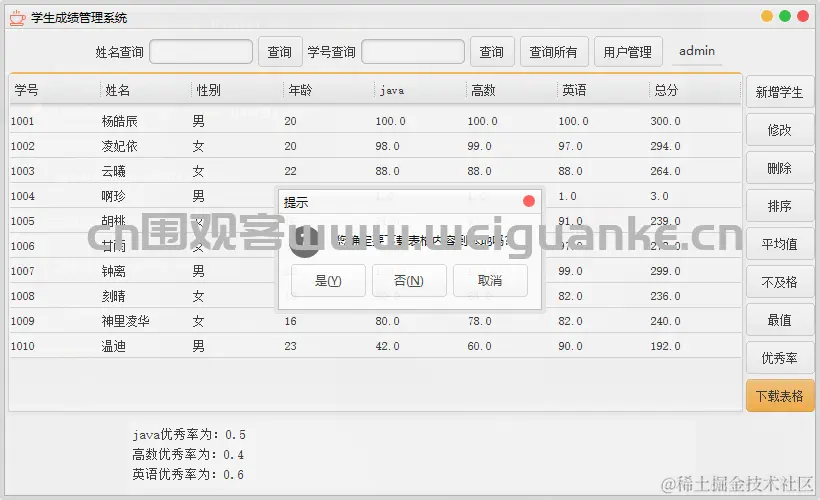The height and width of the screenshot is (500, 820).
Task: Click the 优秀率 button
Action: [x=780, y=358]
